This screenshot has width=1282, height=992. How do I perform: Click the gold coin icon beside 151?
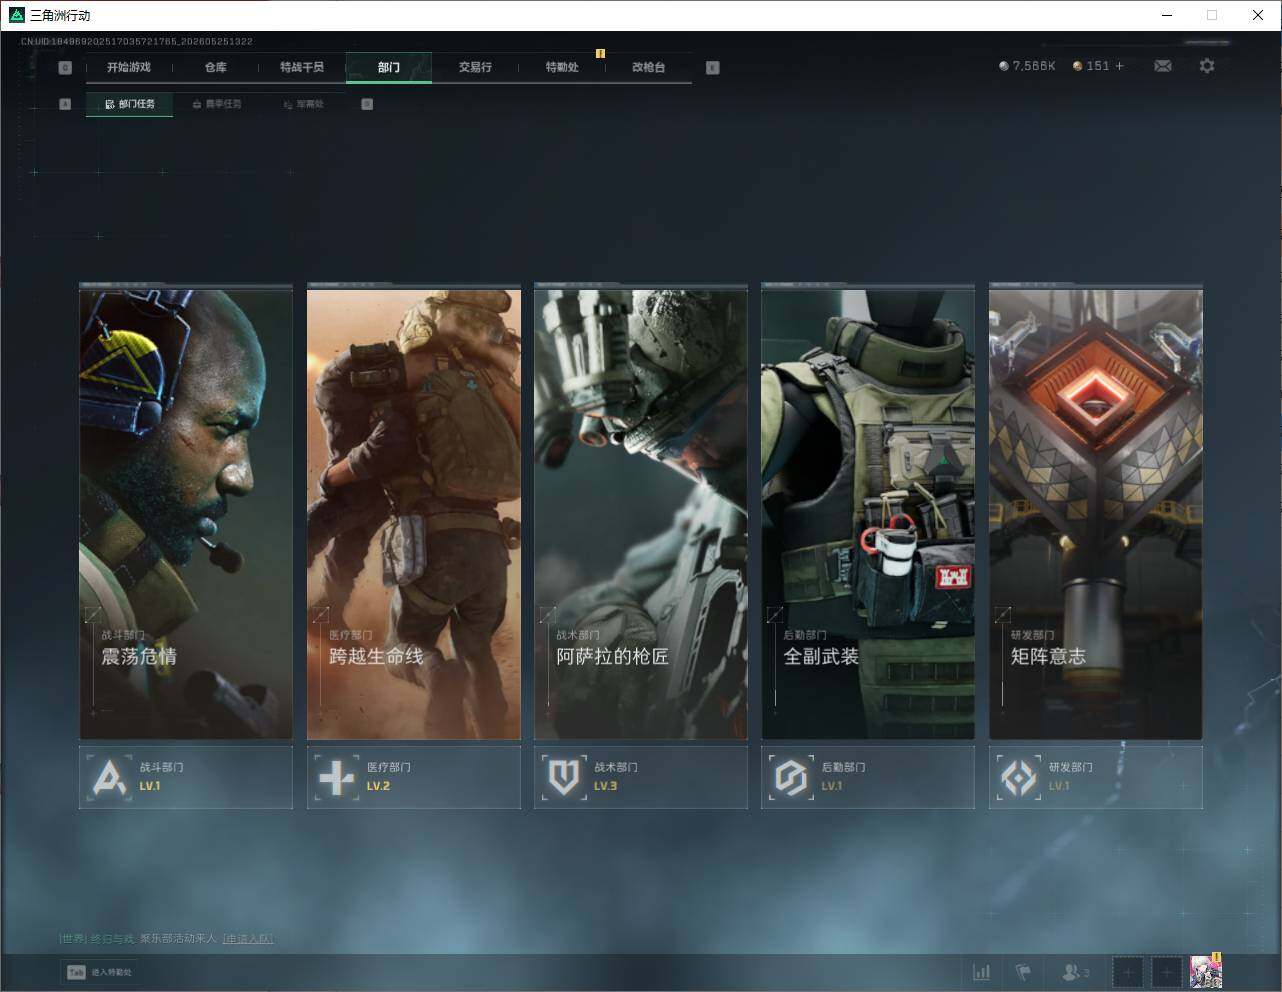click(1078, 66)
